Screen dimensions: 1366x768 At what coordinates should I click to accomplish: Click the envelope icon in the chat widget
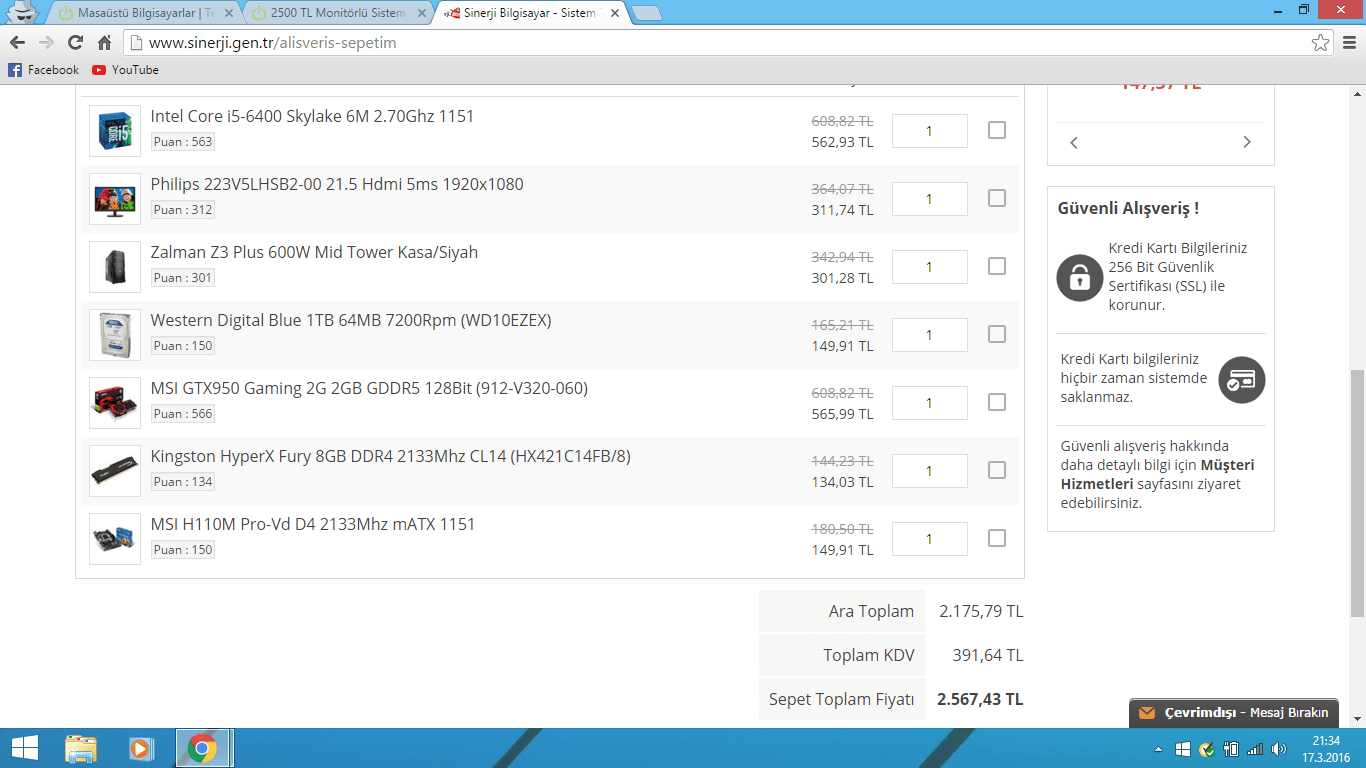click(1146, 713)
